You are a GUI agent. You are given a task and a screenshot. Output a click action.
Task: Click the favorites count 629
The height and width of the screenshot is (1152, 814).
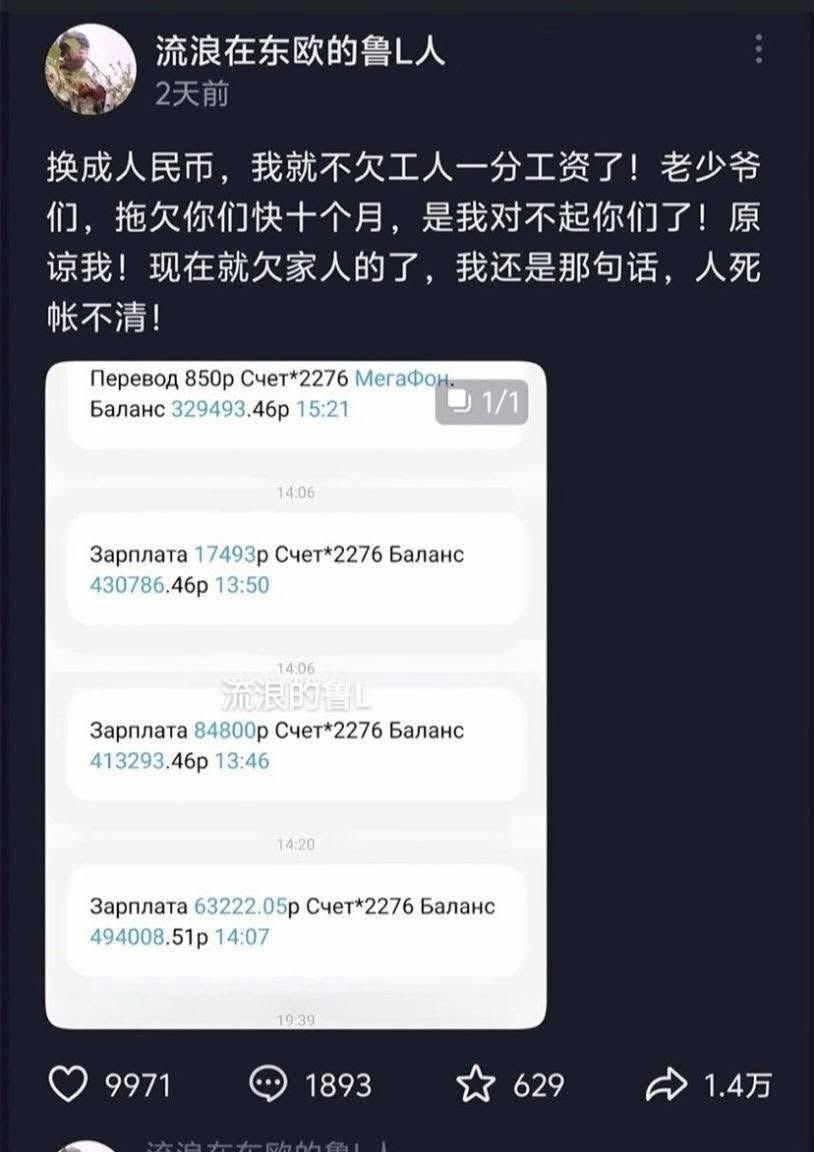(539, 1085)
